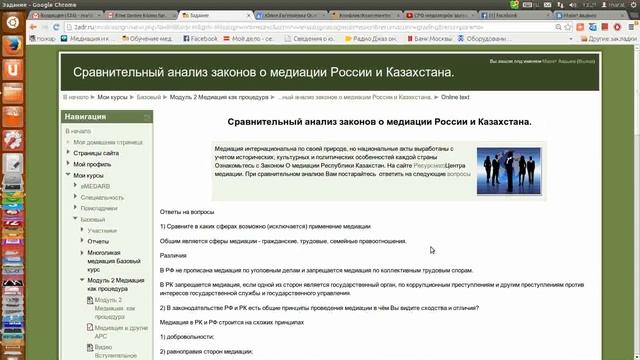Click the Мои курсы breadcrumb link
Image resolution: width=640 pixels, height=360 pixels.
tap(112, 97)
